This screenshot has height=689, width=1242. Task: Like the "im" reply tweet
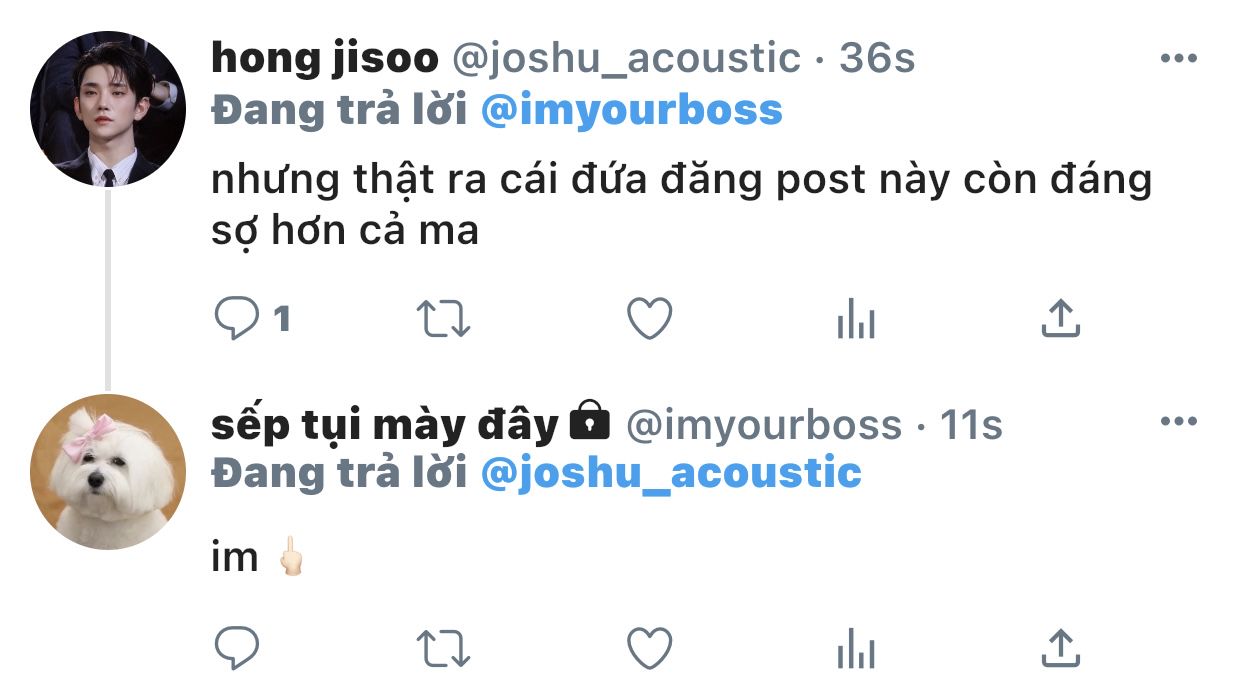(649, 648)
